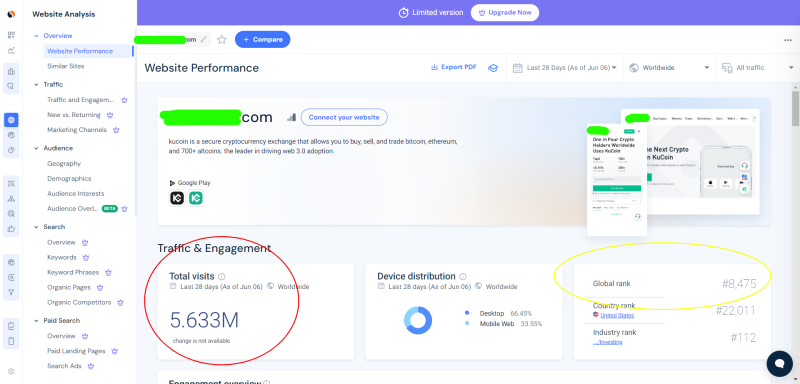The image size is (800, 384).
Task: Click the mobile site preview thumbnail
Action: click(x=617, y=181)
